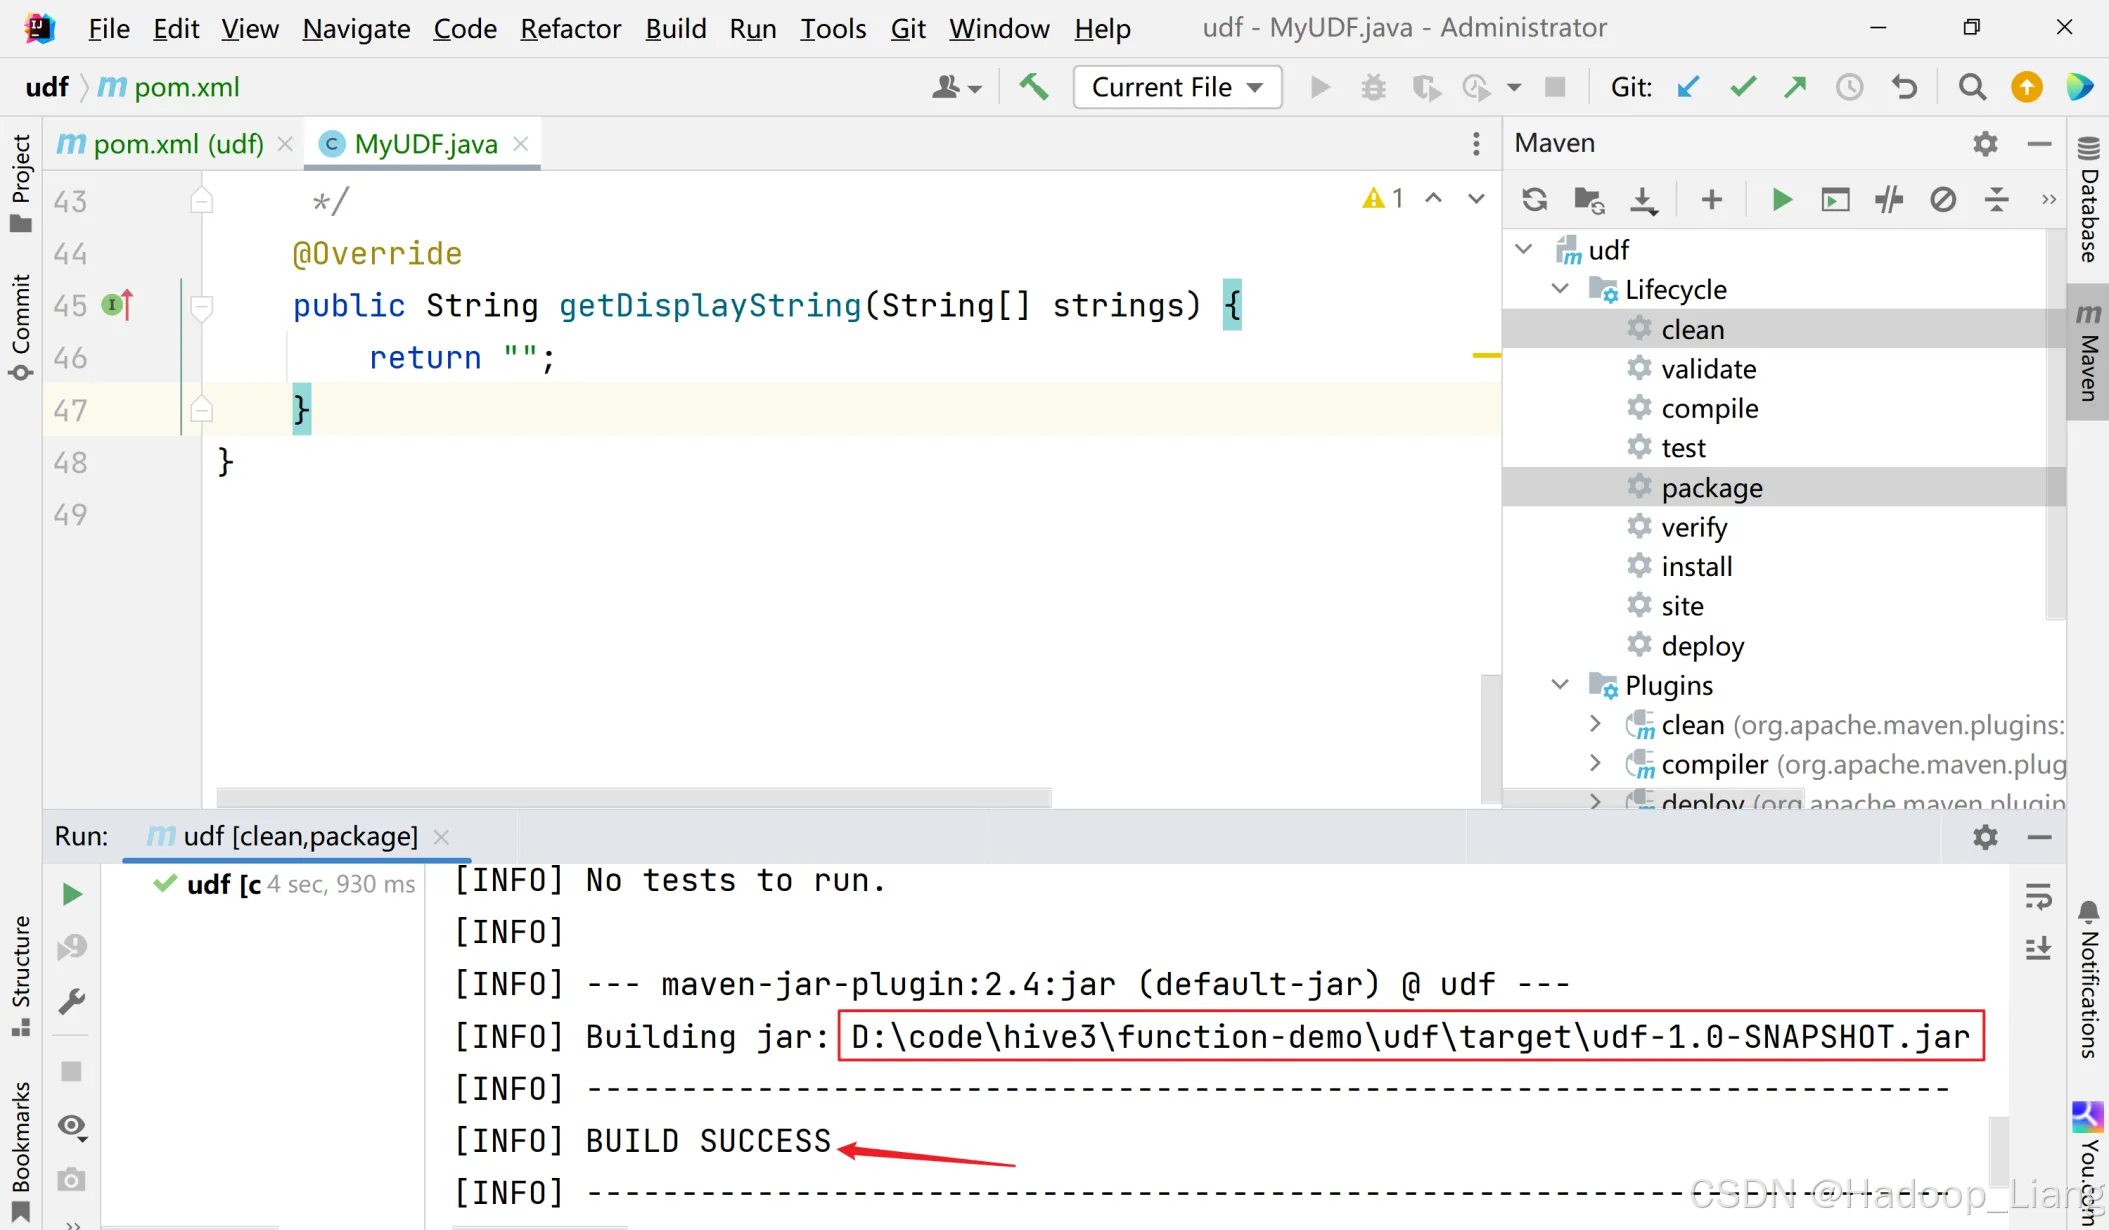The height and width of the screenshot is (1230, 2109).
Task: Click the Search Everywhere magnifier icon
Action: (x=1972, y=87)
